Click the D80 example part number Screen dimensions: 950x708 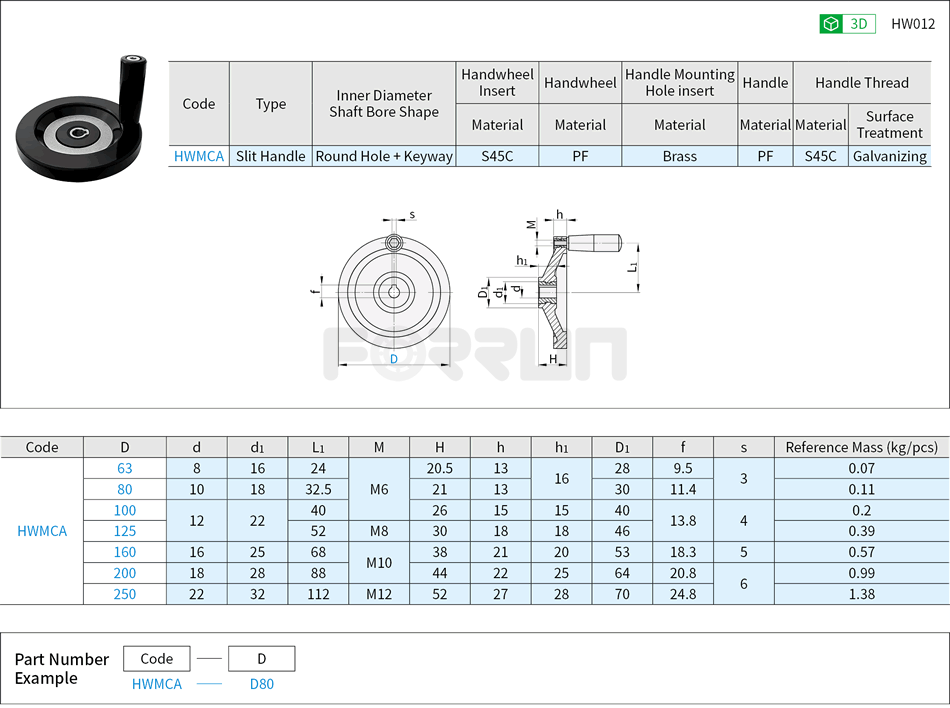tap(261, 684)
